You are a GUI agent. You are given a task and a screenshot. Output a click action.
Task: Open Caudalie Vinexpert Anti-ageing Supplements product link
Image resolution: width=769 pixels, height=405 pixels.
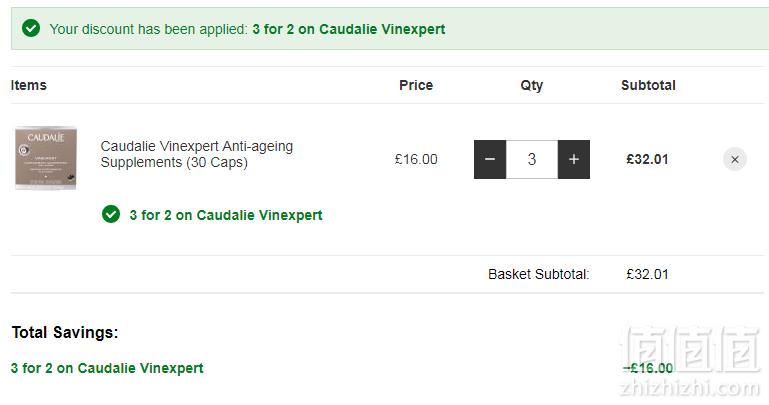tap(197, 154)
